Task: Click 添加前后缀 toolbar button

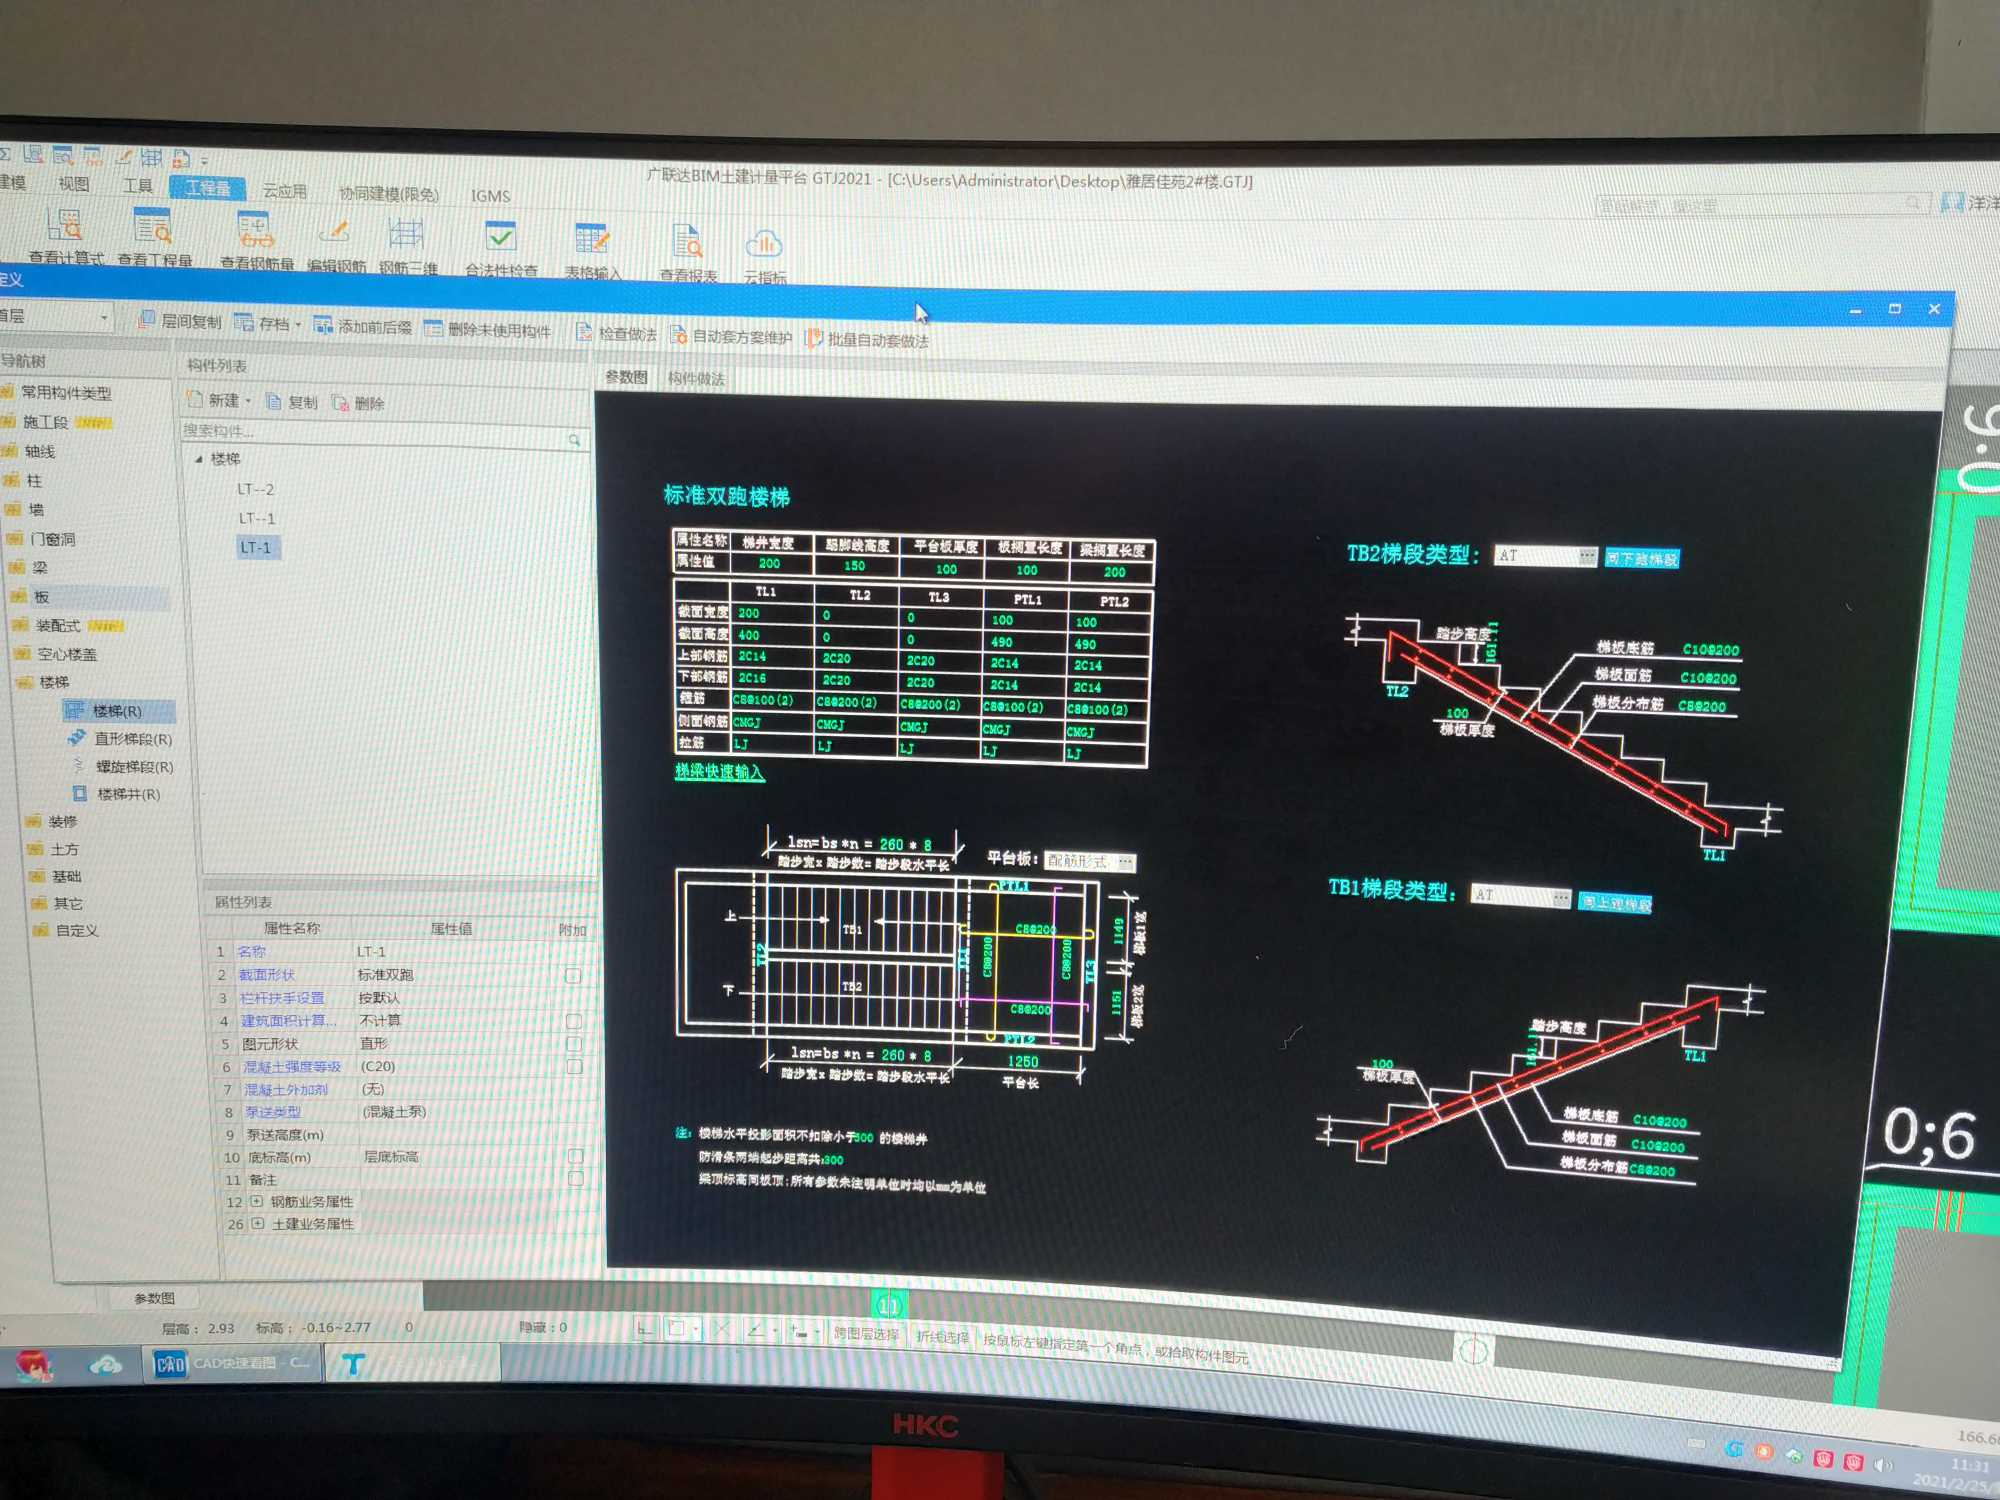Action: tap(363, 326)
